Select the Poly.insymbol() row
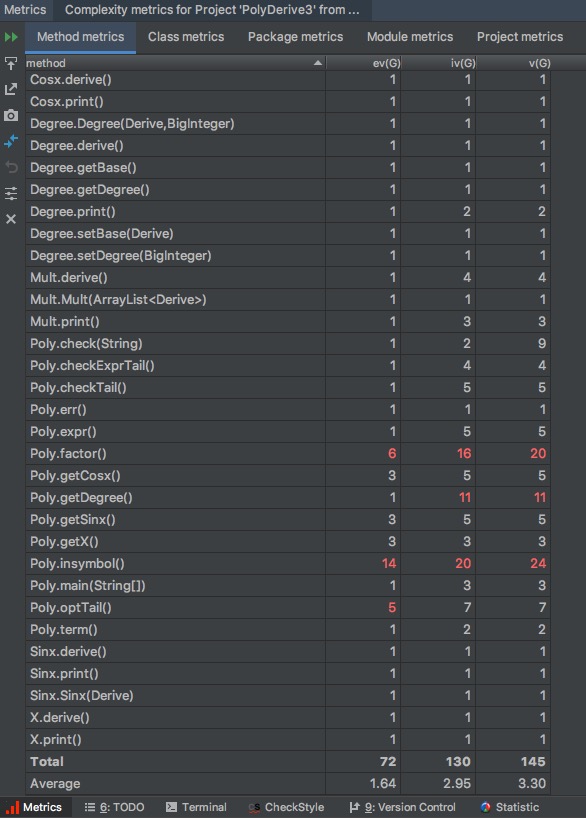Screen dimensions: 586x818 coord(288,563)
